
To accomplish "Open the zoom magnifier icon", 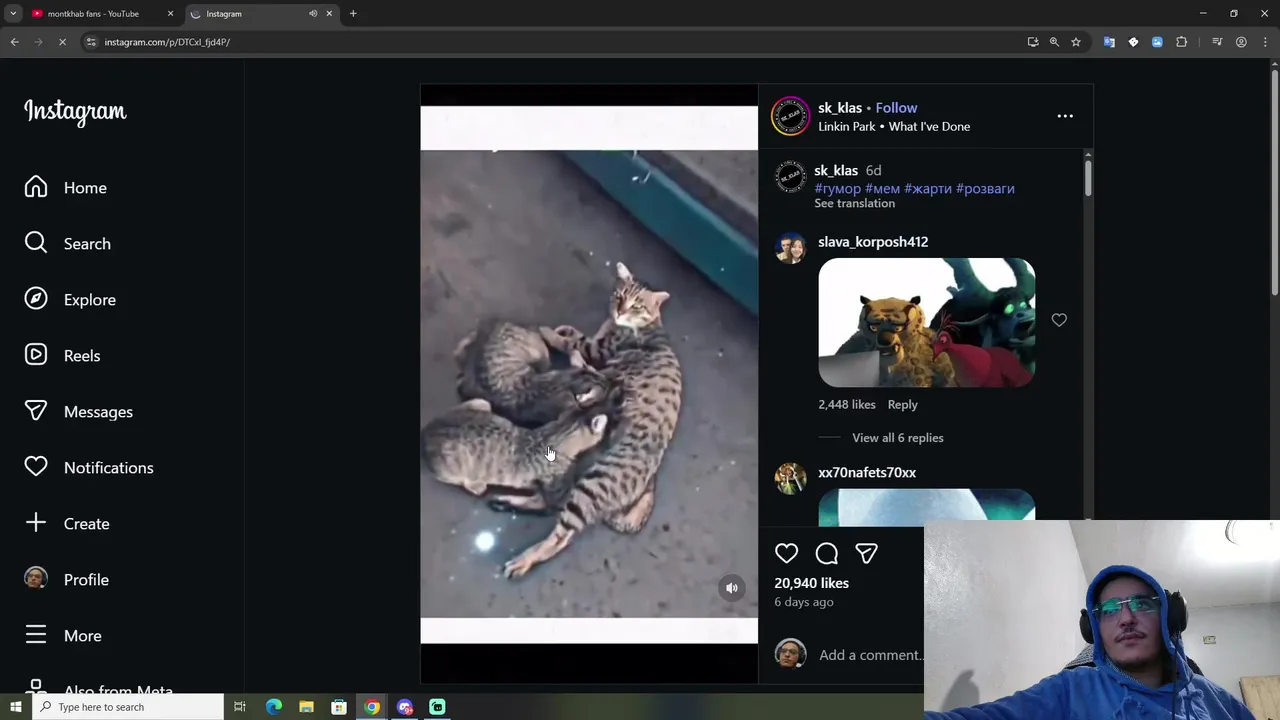I will (x=1054, y=42).
